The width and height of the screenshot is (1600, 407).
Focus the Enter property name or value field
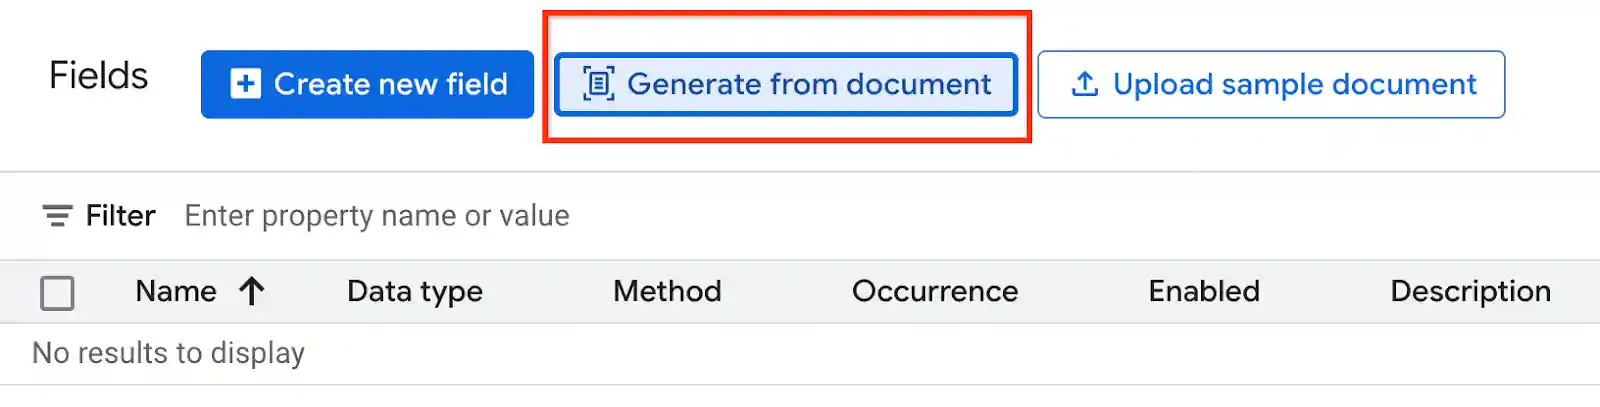(x=377, y=216)
